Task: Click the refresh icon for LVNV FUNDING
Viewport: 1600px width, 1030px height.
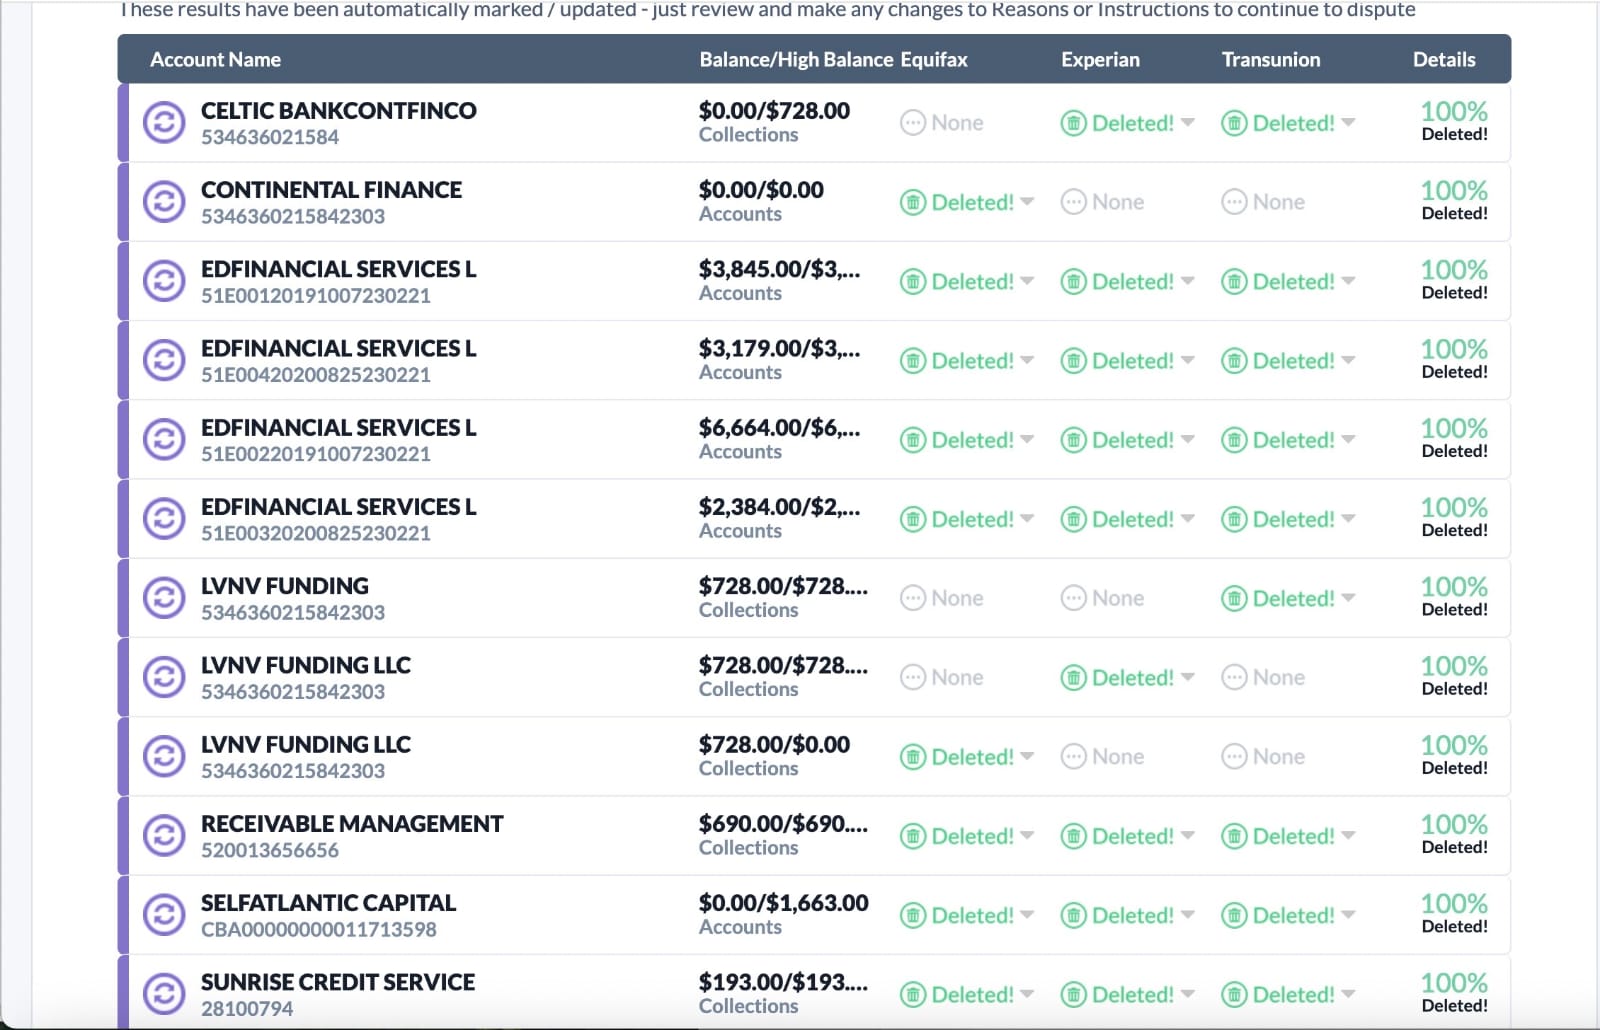Action: (165, 597)
